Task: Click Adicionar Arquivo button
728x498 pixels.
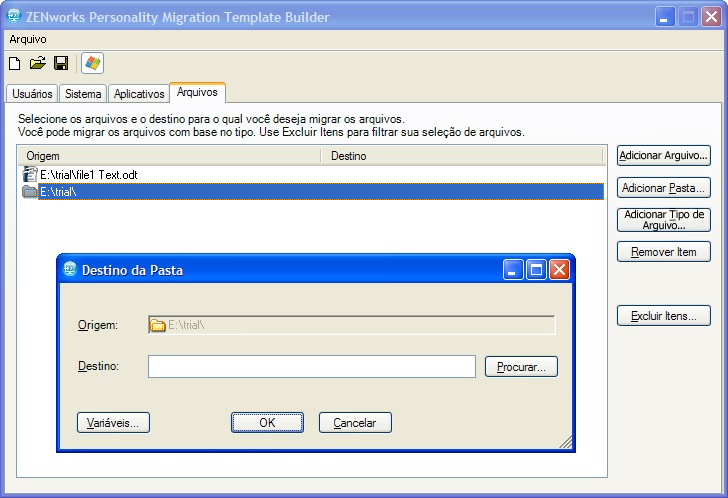Action: pyautogui.click(x=663, y=155)
